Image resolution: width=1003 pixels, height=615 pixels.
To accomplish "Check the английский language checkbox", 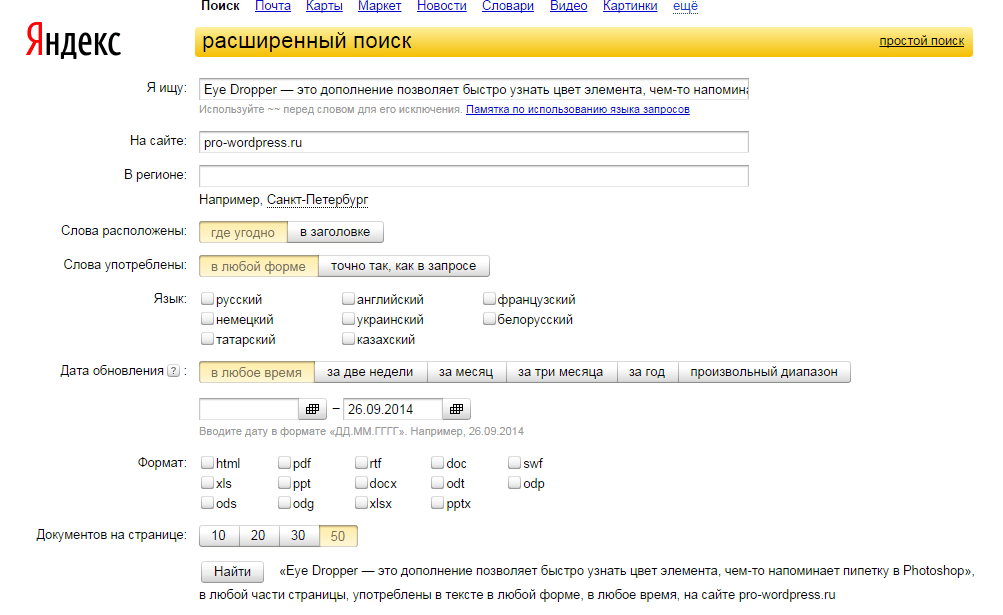I will pyautogui.click(x=348, y=299).
